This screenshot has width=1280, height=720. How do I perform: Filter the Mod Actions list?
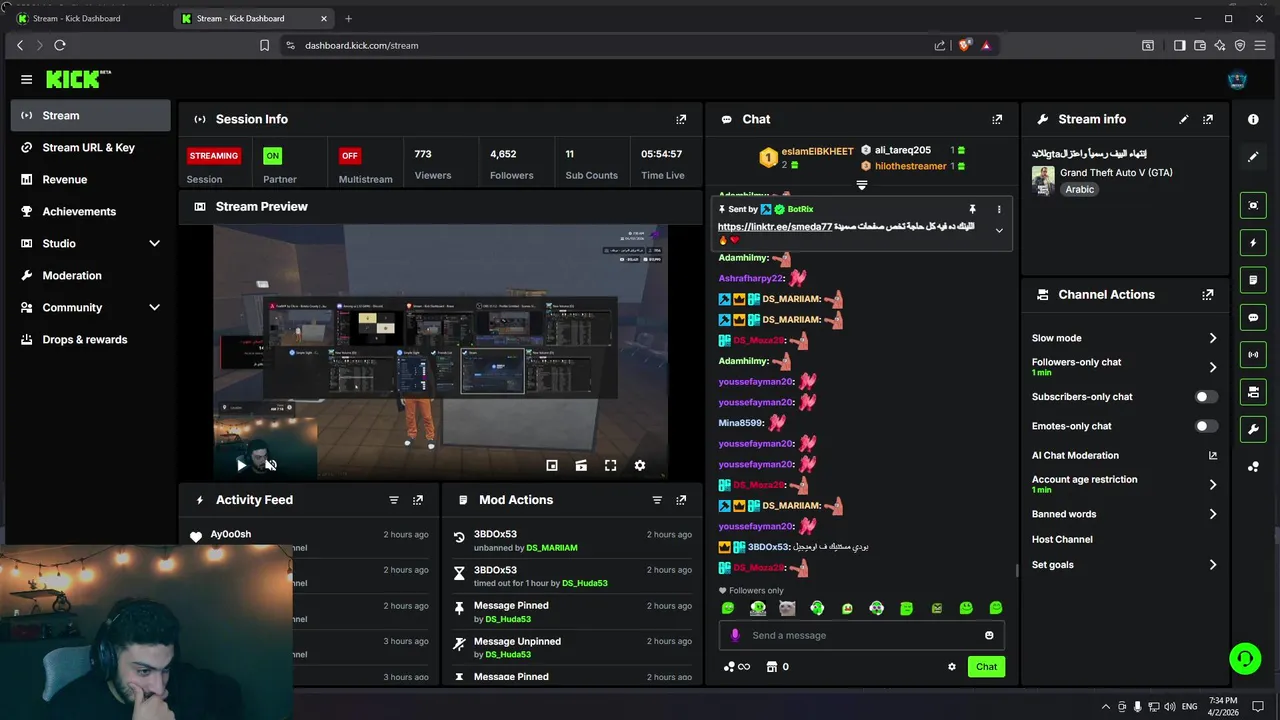pos(657,500)
